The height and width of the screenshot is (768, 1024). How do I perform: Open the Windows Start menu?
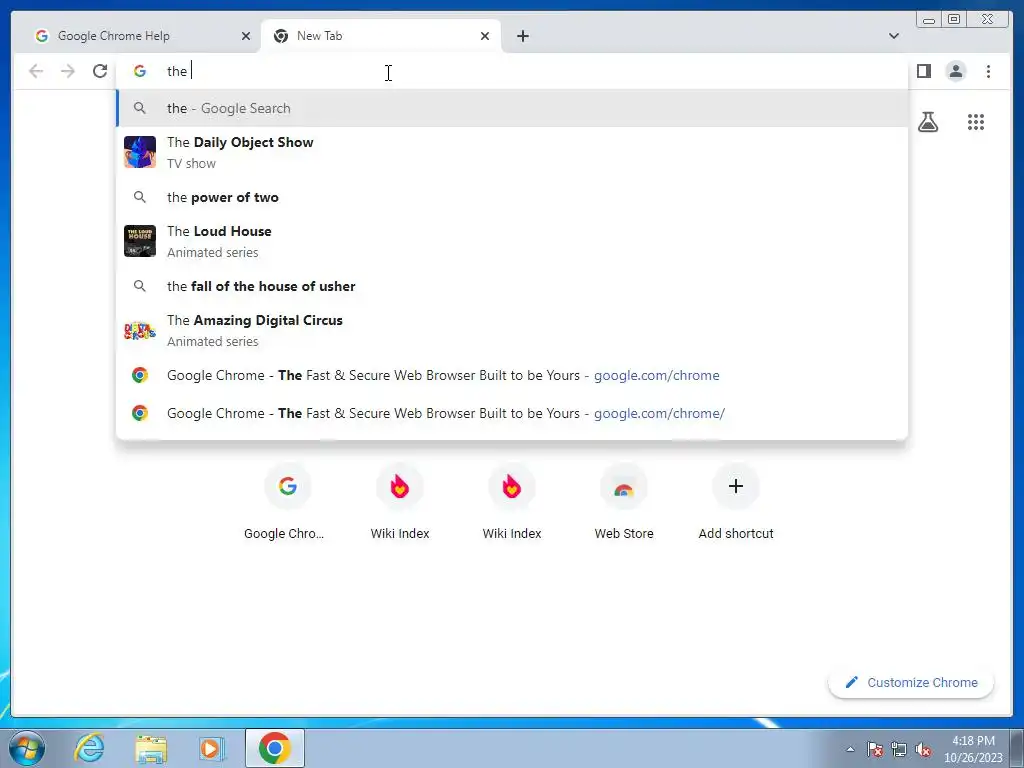(x=27, y=748)
